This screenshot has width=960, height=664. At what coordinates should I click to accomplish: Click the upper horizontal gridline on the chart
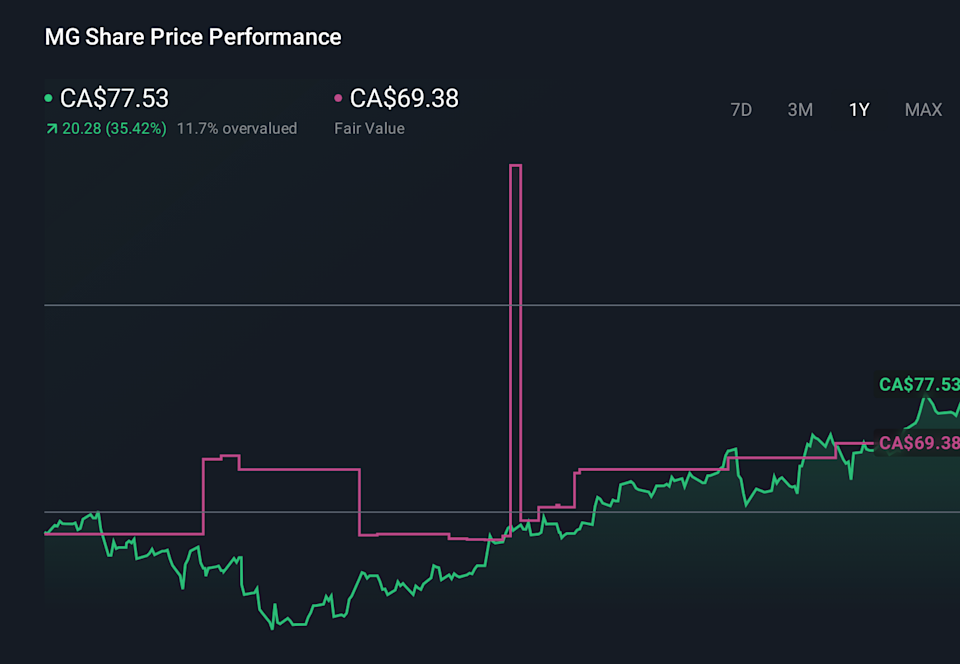click(x=300, y=304)
